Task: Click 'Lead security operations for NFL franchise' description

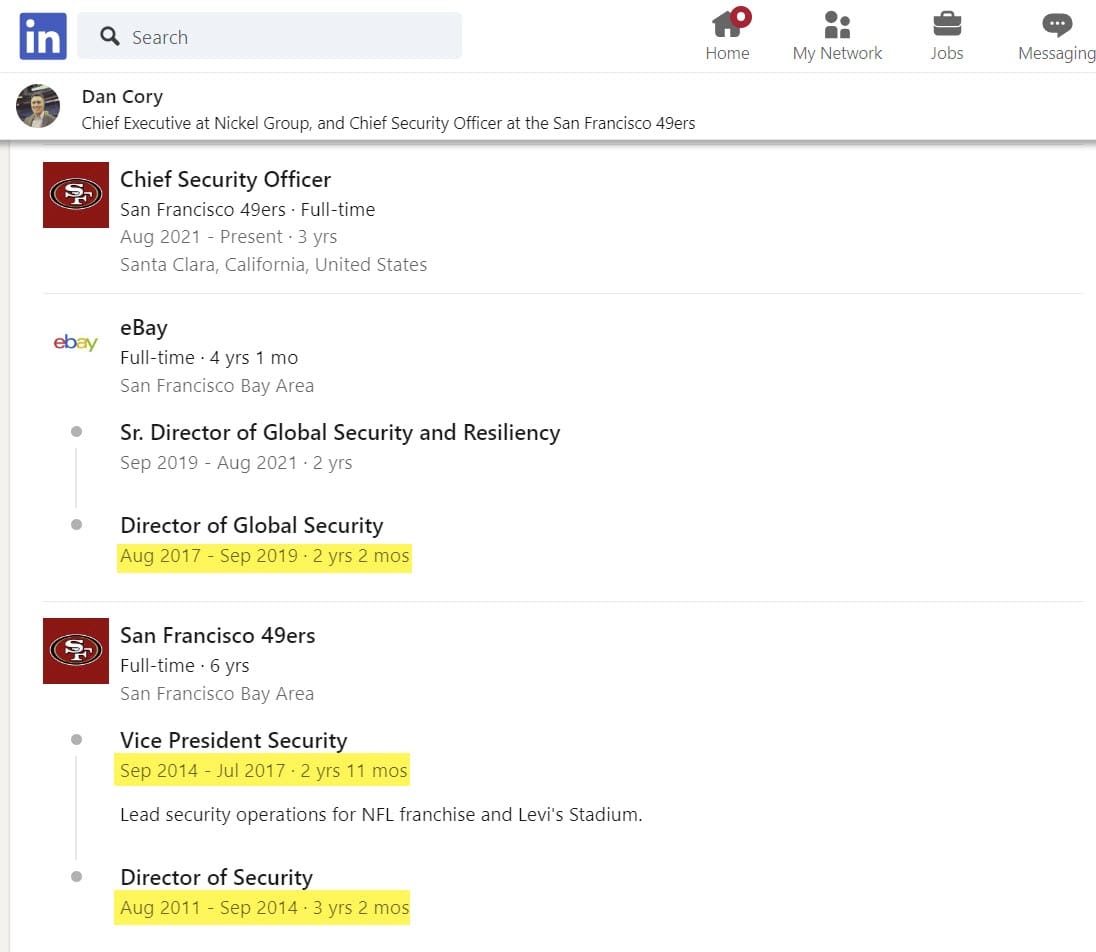Action: [381, 815]
